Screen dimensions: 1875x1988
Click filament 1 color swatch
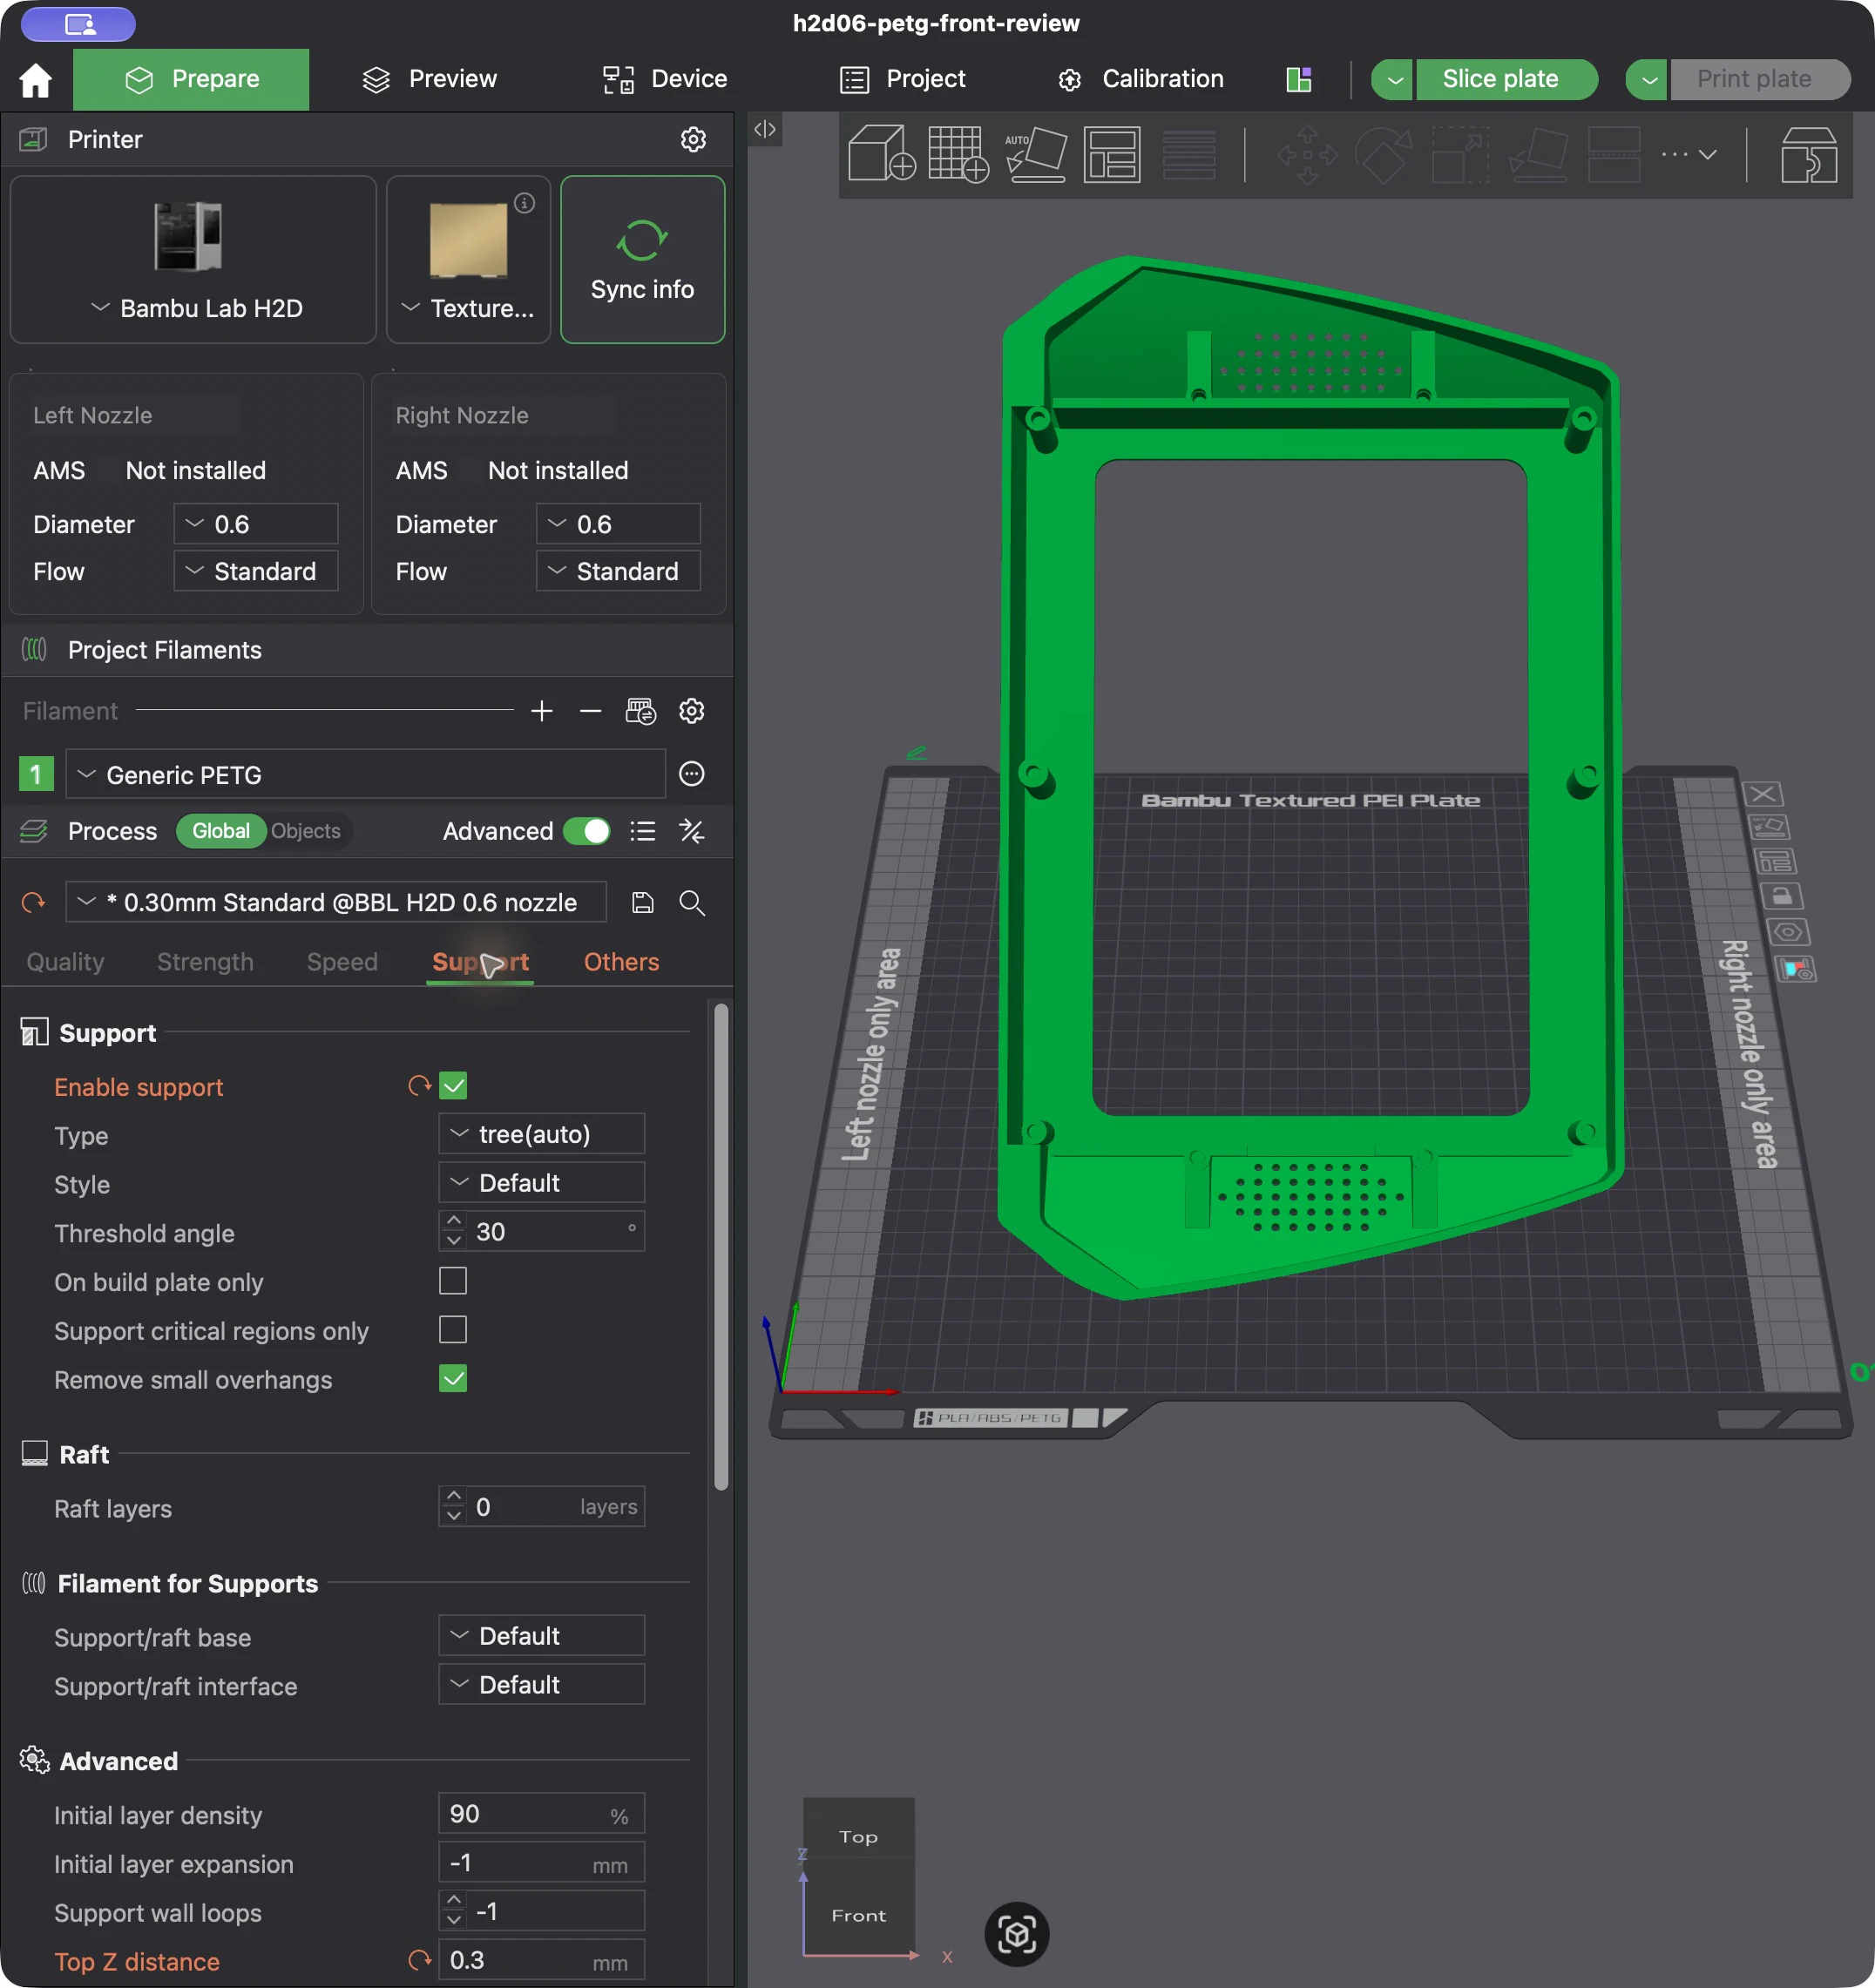pyautogui.click(x=36, y=774)
